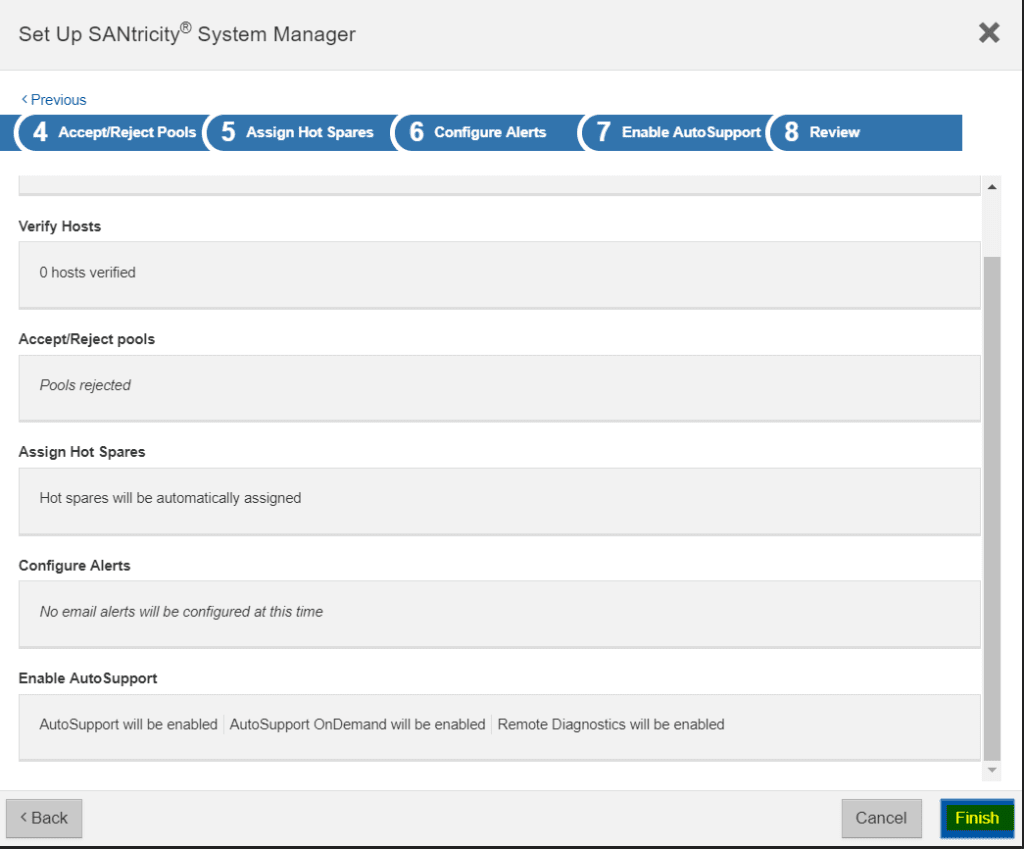Close the Set Up SANtricity dialog
This screenshot has width=1024, height=849.
[x=989, y=32]
